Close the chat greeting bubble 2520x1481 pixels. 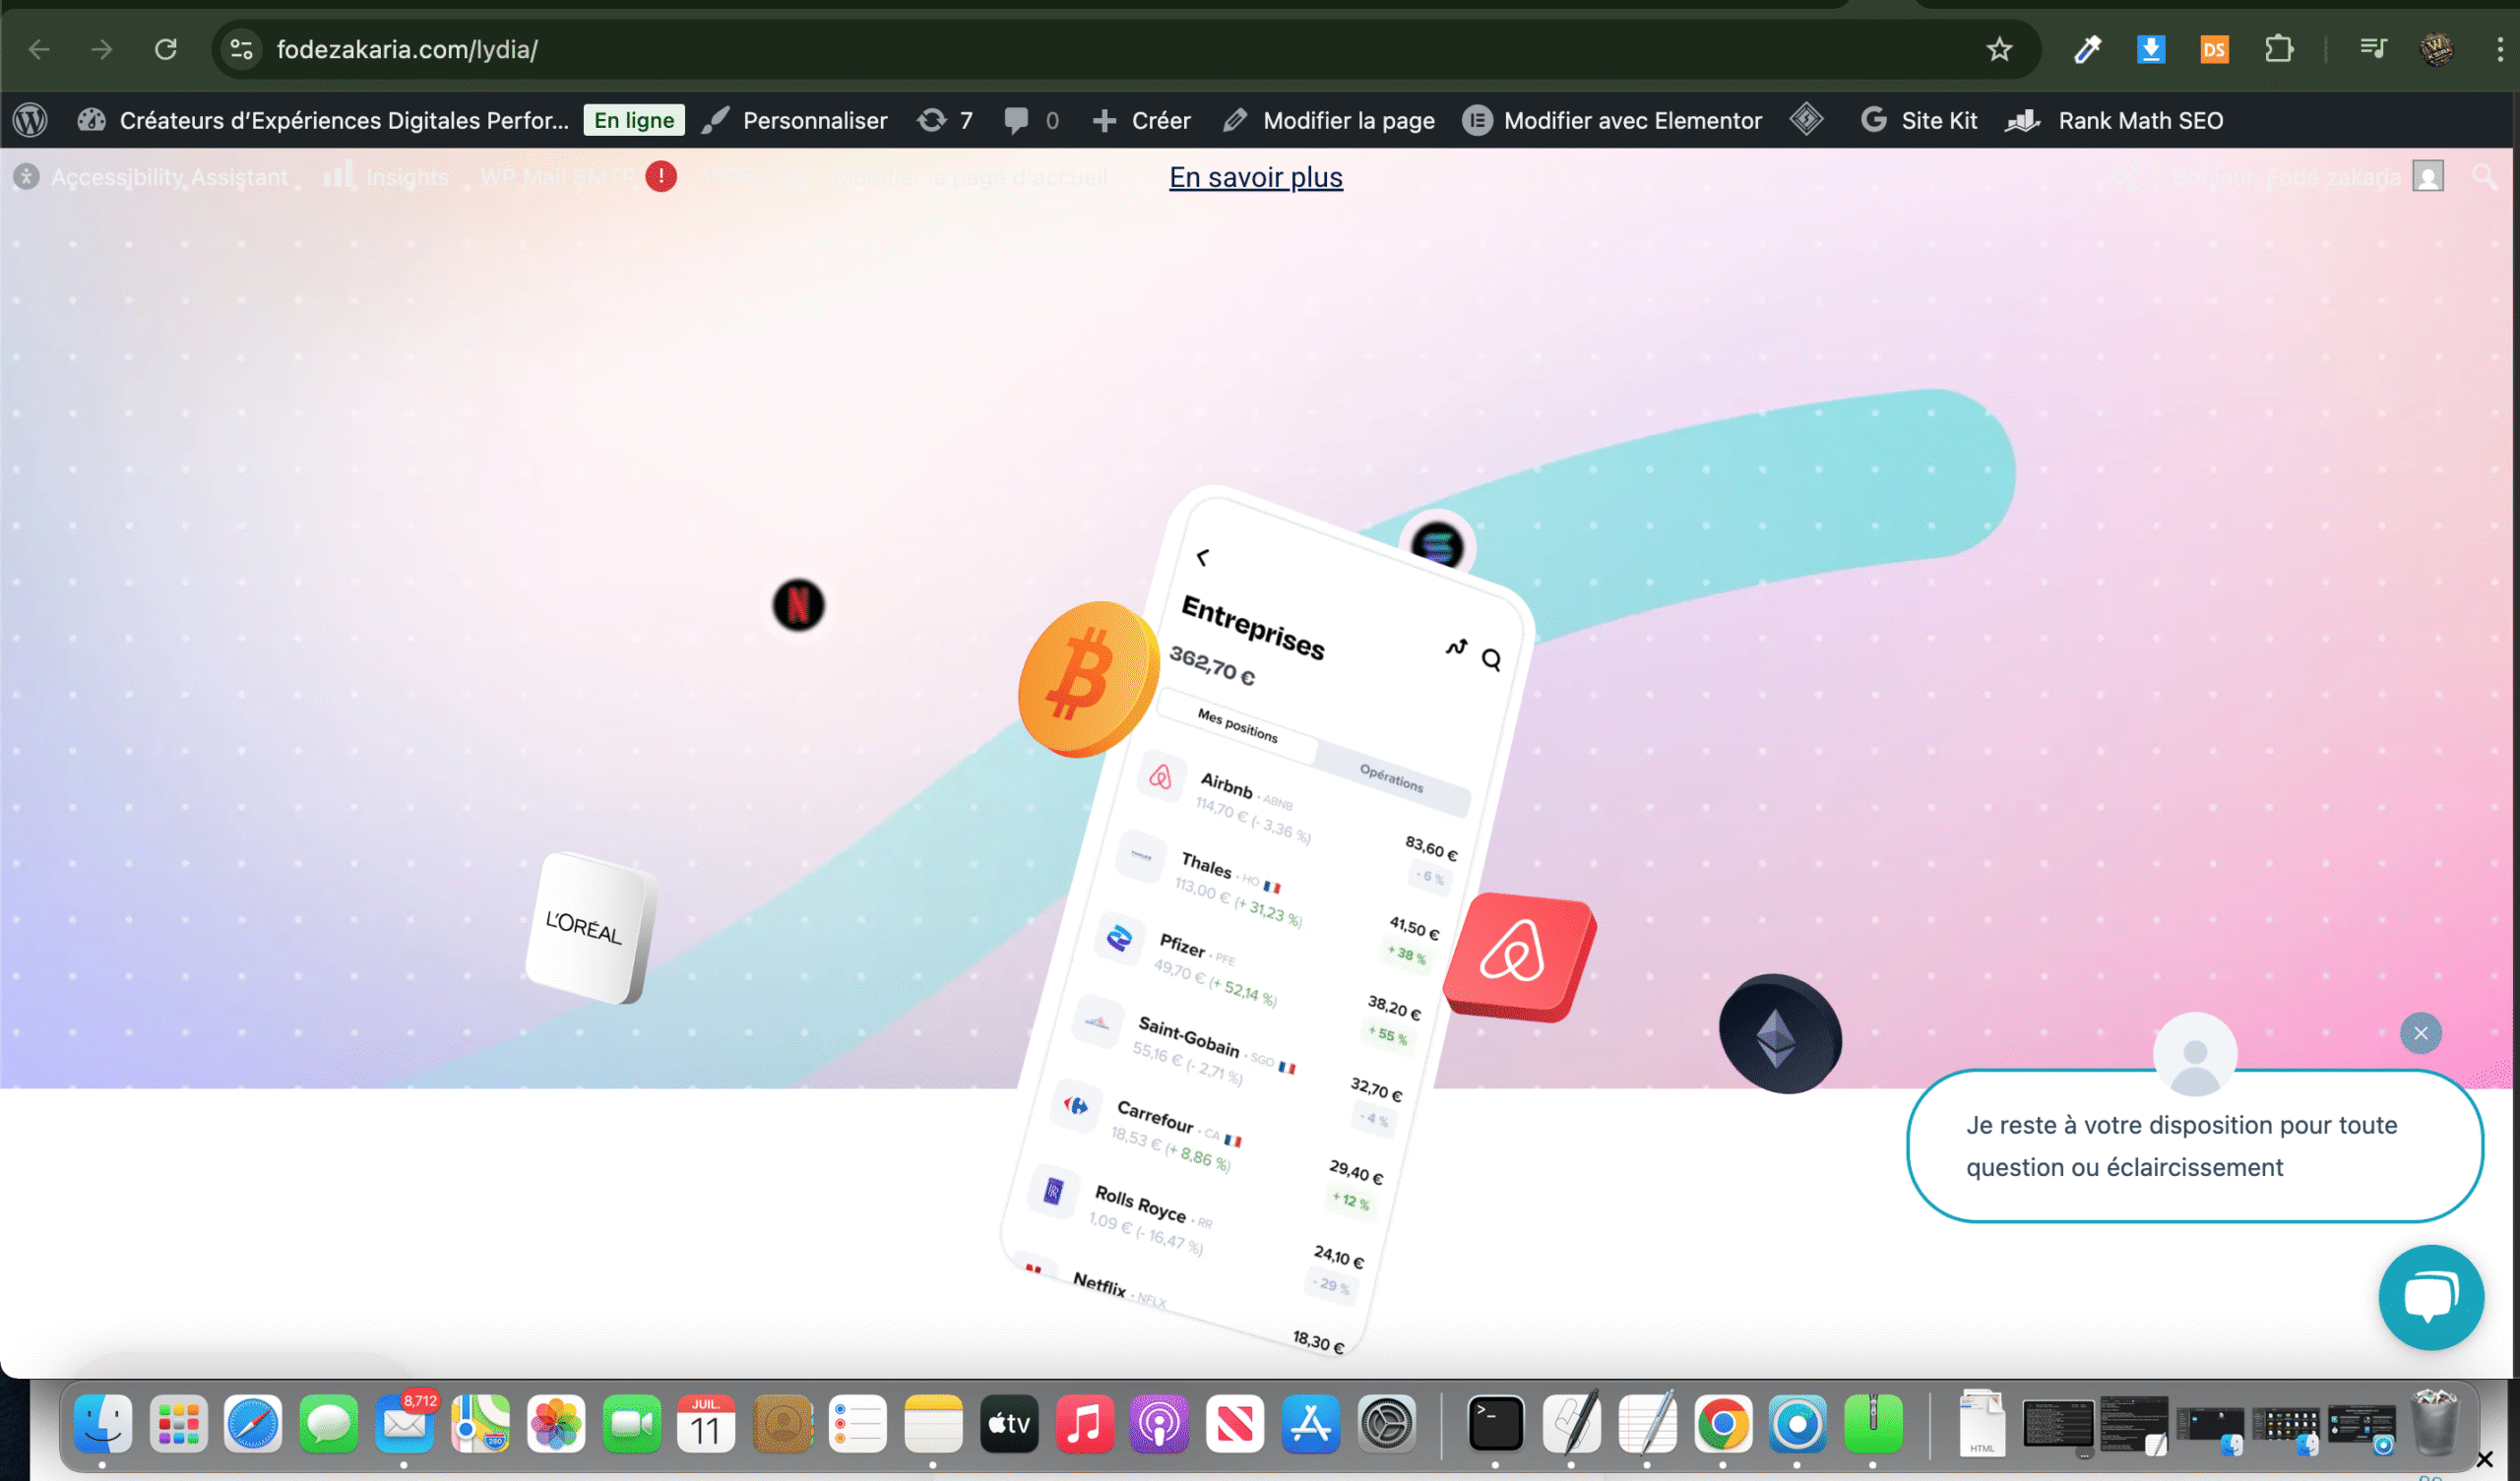tap(2421, 1033)
